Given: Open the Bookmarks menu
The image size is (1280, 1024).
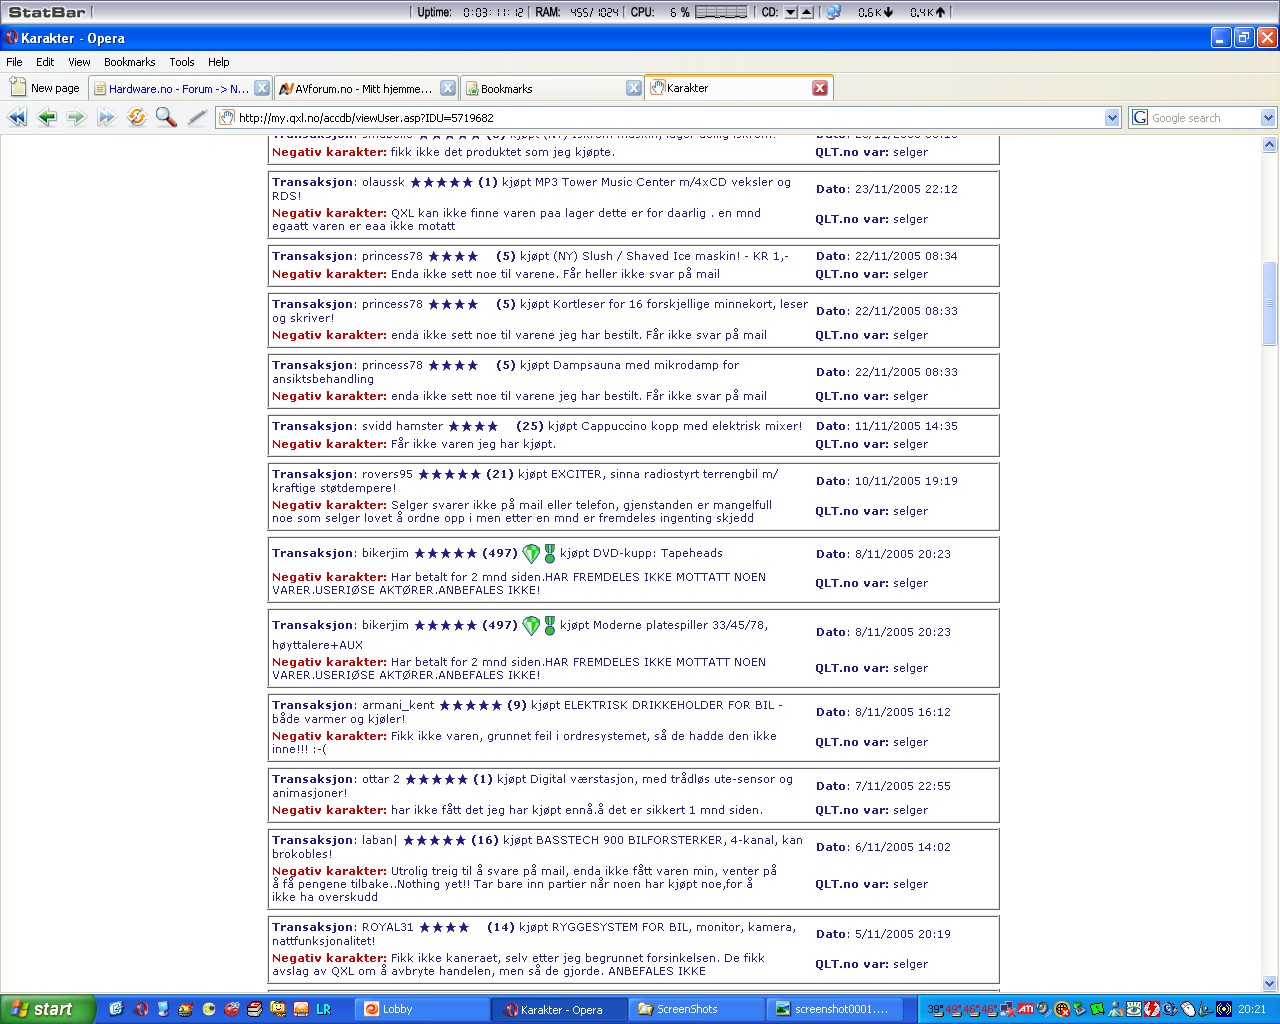Looking at the screenshot, I should click(x=130, y=62).
